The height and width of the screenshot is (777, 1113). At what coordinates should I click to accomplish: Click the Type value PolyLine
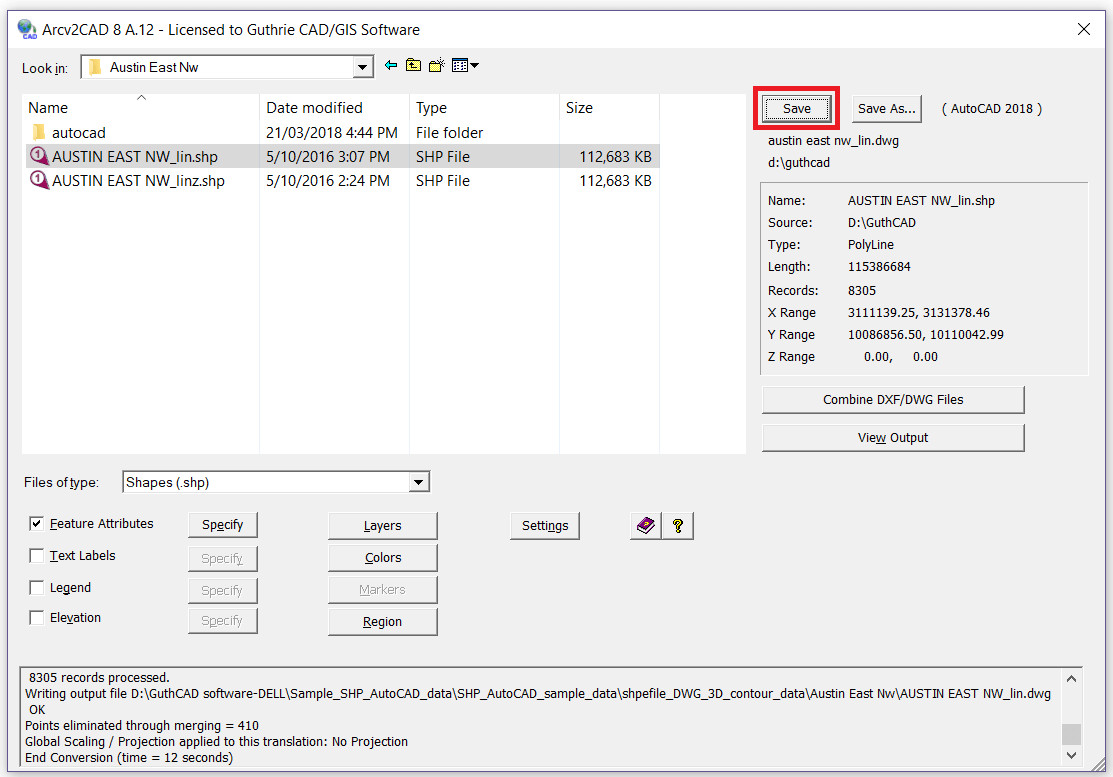(x=871, y=244)
